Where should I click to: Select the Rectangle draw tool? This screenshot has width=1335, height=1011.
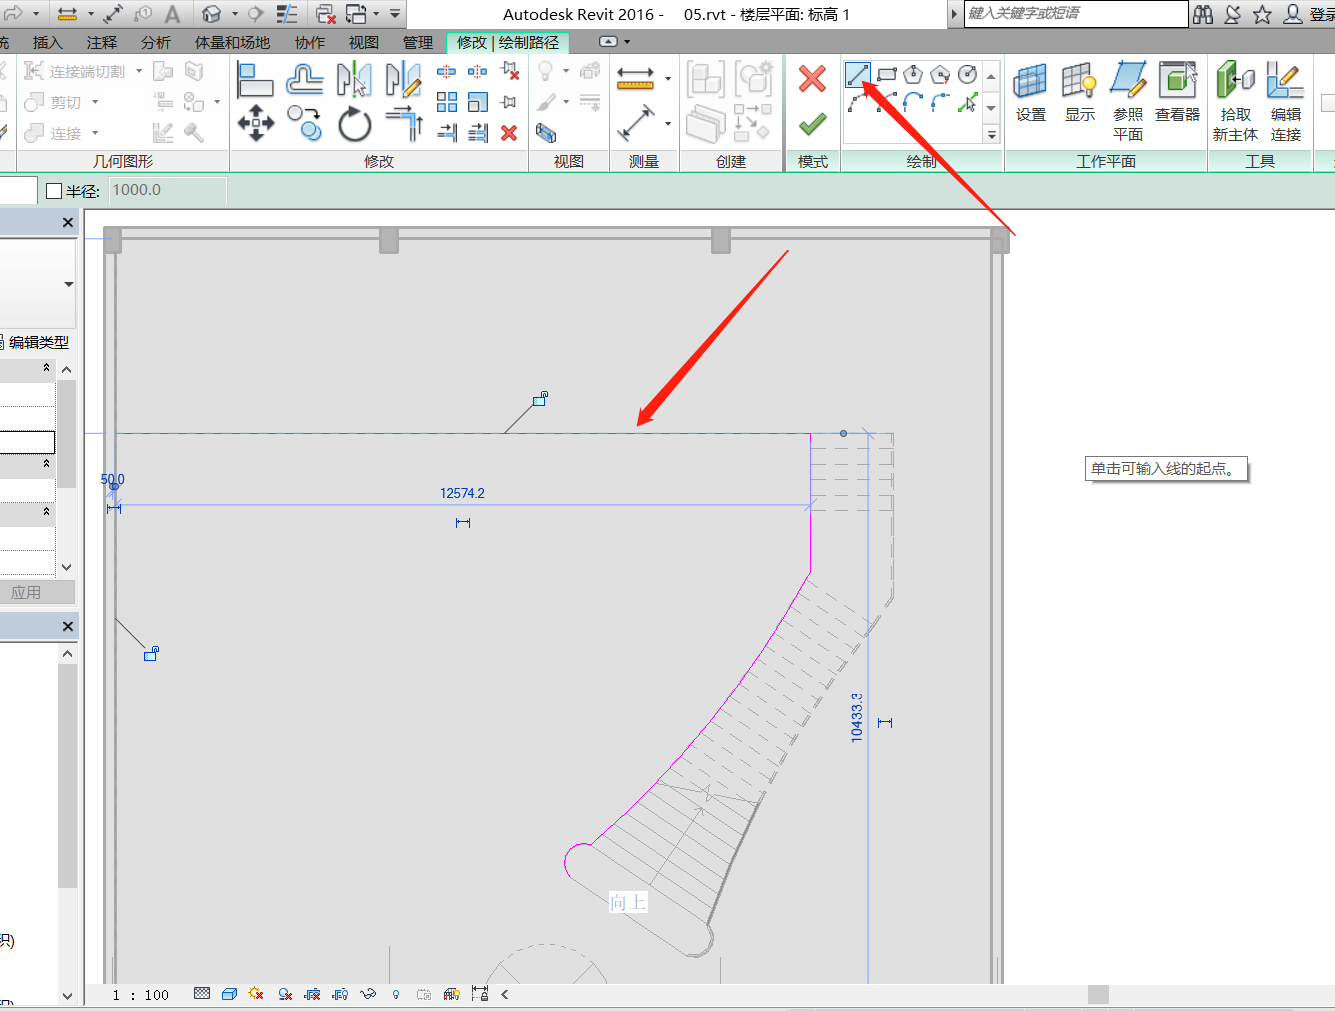(x=886, y=75)
